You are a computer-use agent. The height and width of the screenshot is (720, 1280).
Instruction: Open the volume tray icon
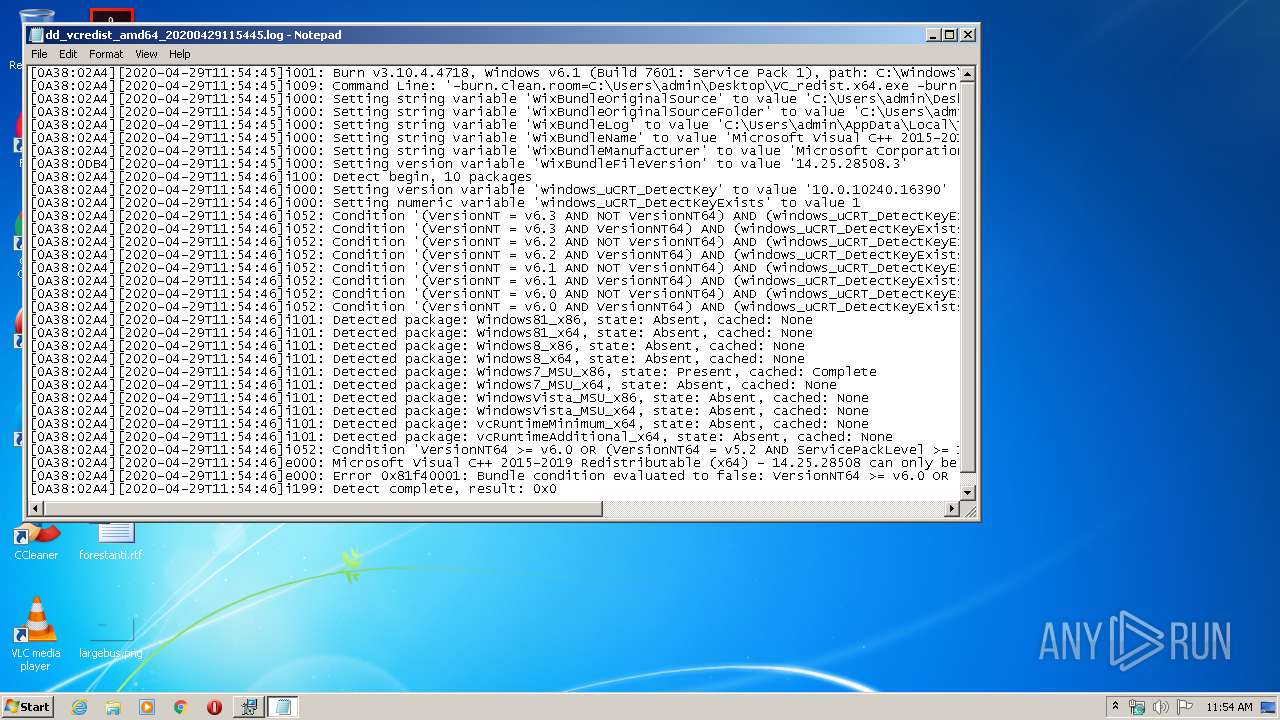coord(1161,707)
